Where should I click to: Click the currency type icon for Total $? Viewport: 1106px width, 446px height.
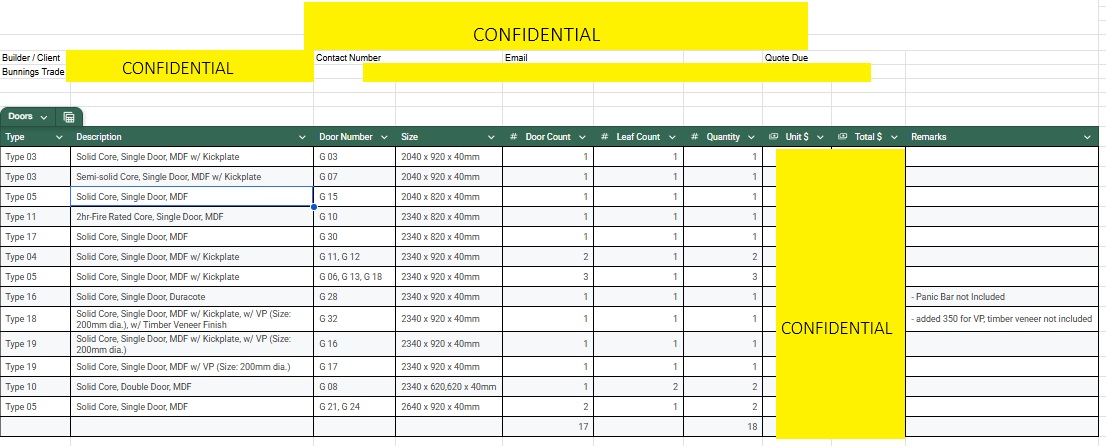tap(842, 137)
